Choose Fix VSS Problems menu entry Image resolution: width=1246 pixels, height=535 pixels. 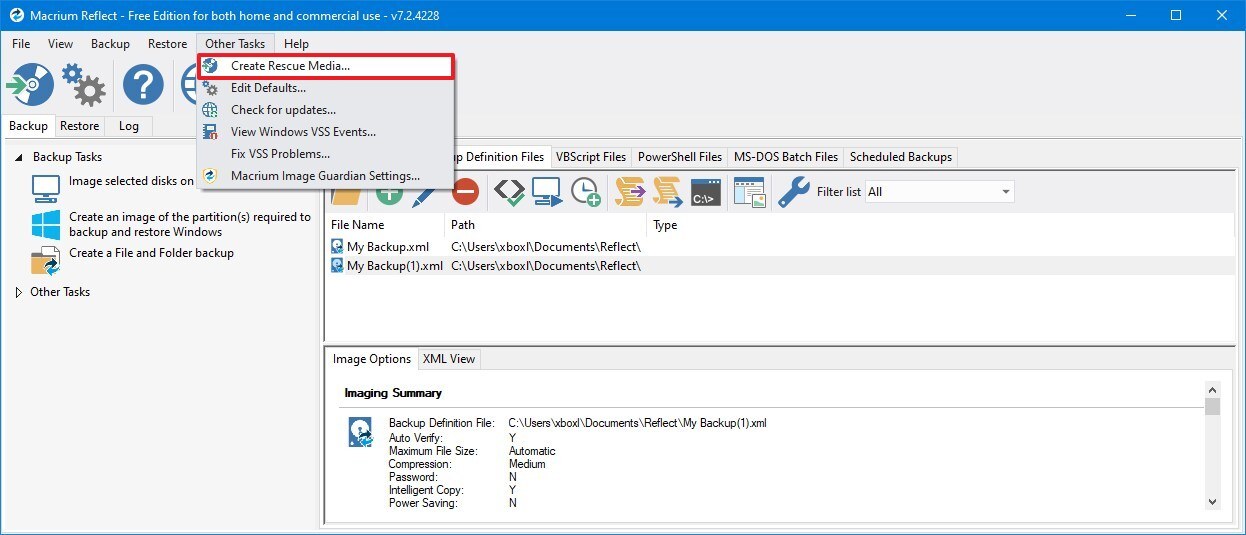pos(326,154)
